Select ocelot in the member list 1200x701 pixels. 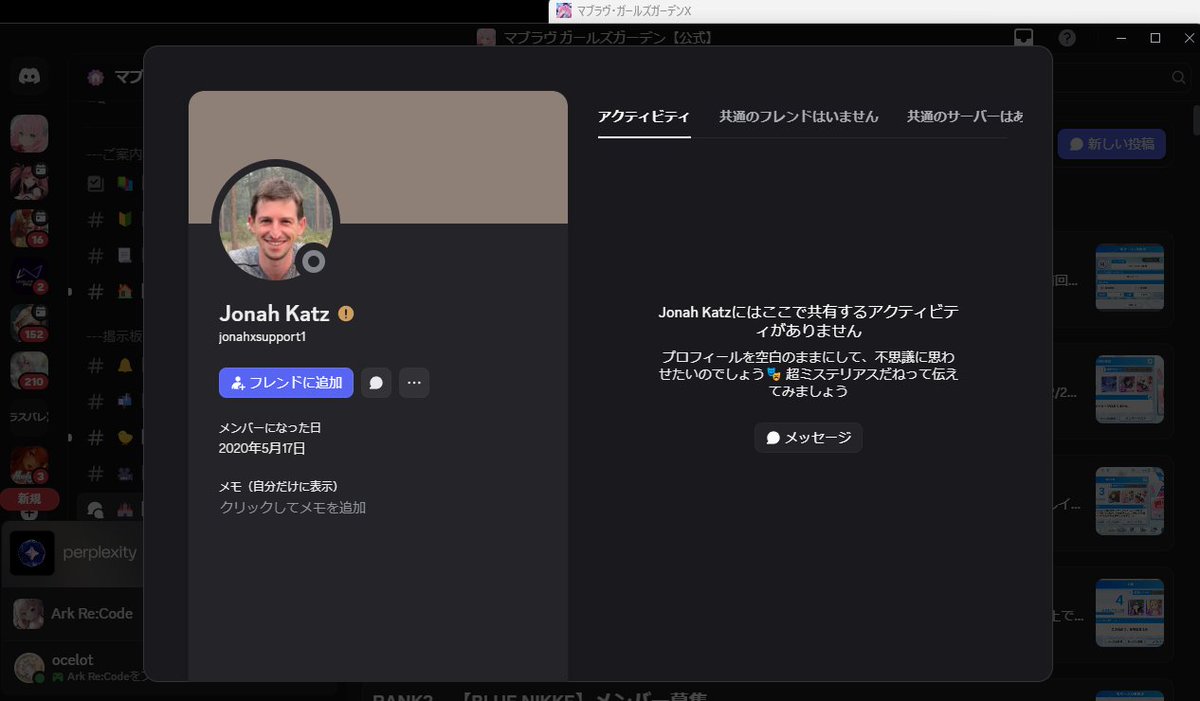coord(75,661)
